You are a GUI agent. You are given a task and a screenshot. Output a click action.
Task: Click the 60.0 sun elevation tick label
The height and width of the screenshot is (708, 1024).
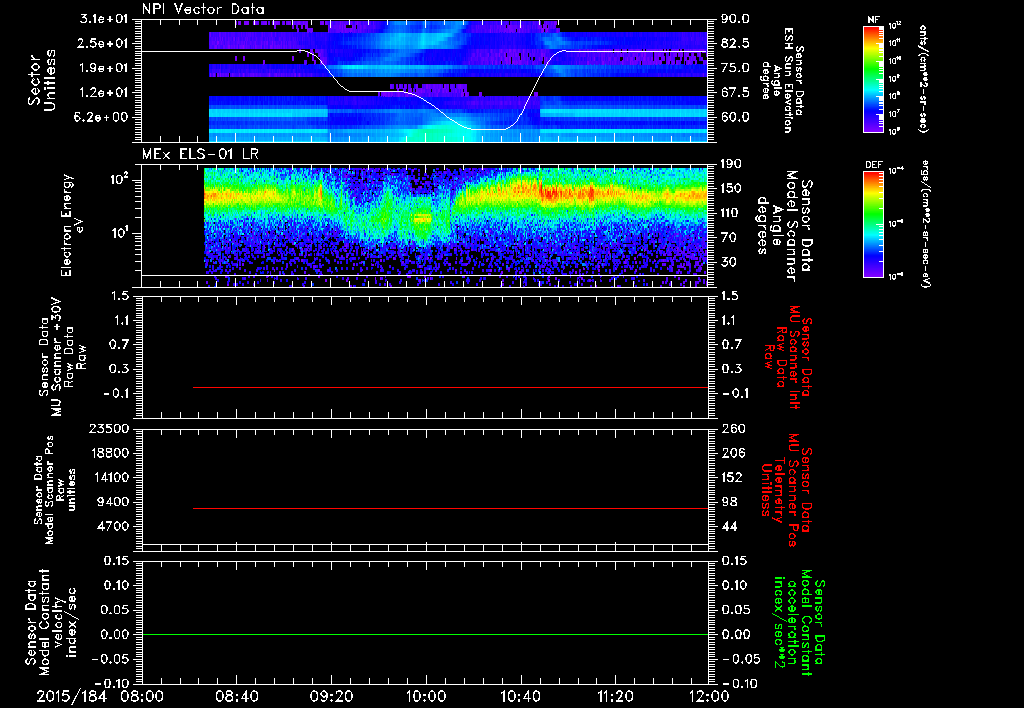[x=735, y=117]
